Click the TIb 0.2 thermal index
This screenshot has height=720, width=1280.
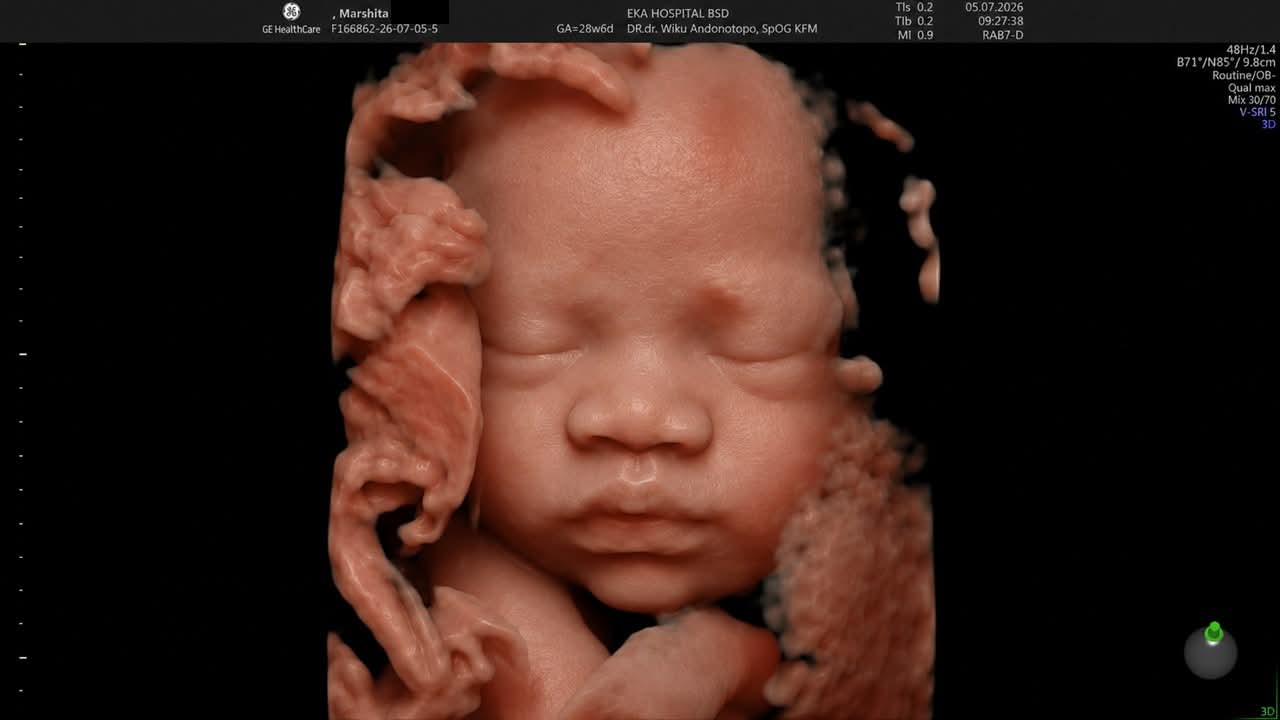coord(914,21)
